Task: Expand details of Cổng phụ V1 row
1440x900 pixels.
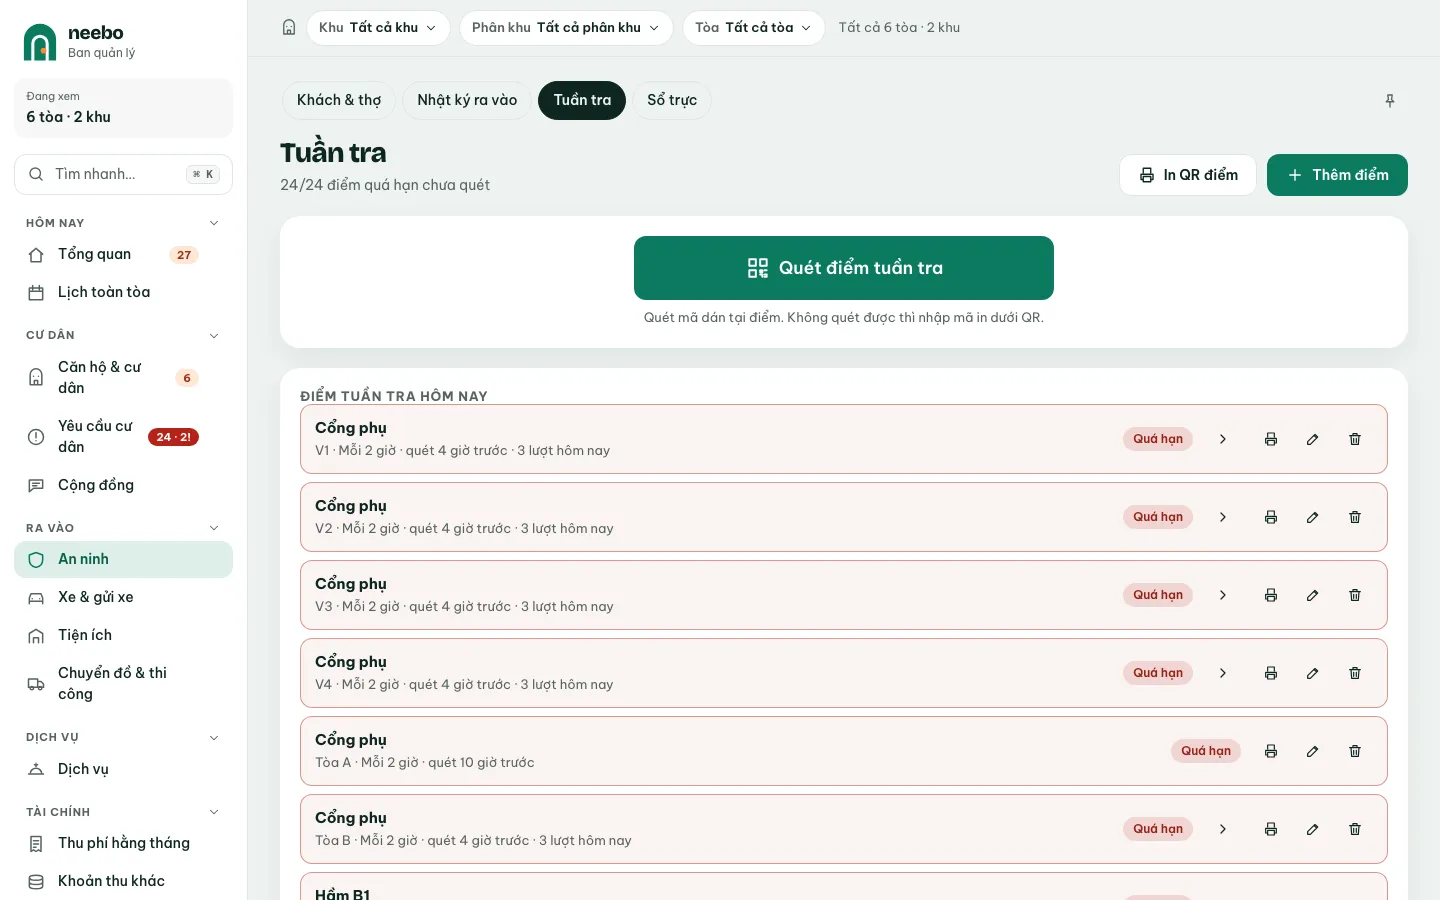Action: [x=1223, y=439]
